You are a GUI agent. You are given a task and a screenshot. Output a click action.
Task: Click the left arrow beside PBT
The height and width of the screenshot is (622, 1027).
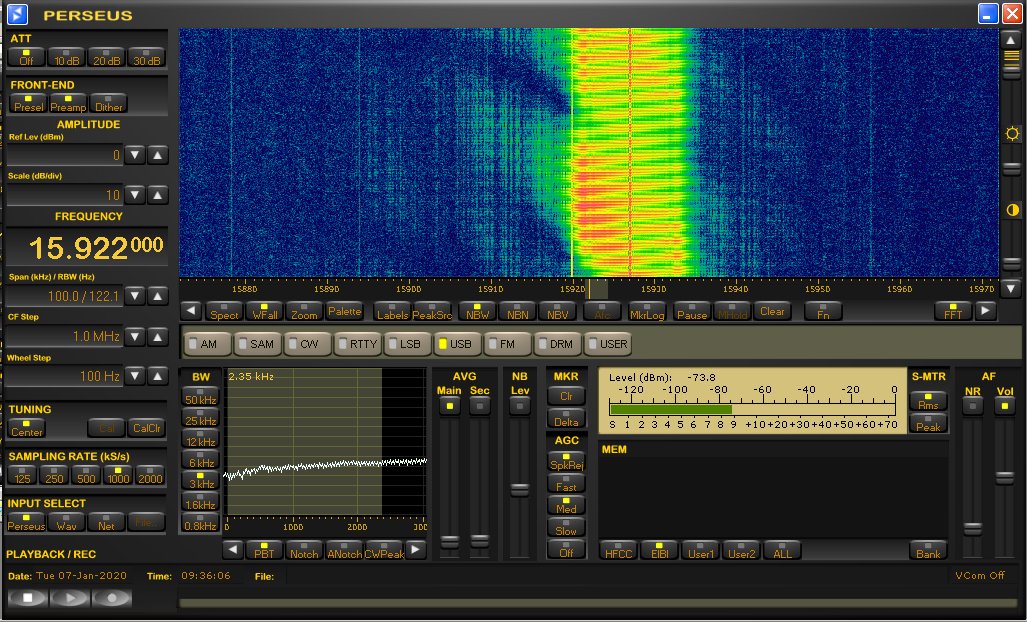pyautogui.click(x=233, y=549)
